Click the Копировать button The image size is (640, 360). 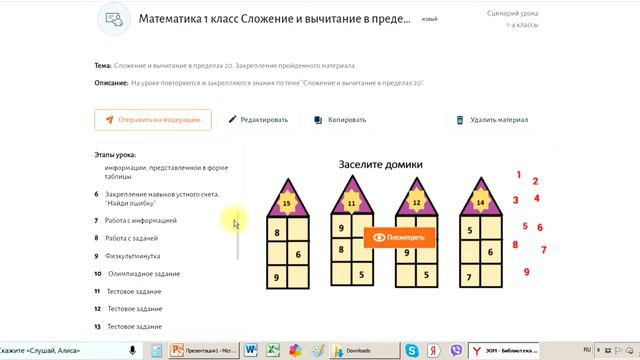pos(340,120)
